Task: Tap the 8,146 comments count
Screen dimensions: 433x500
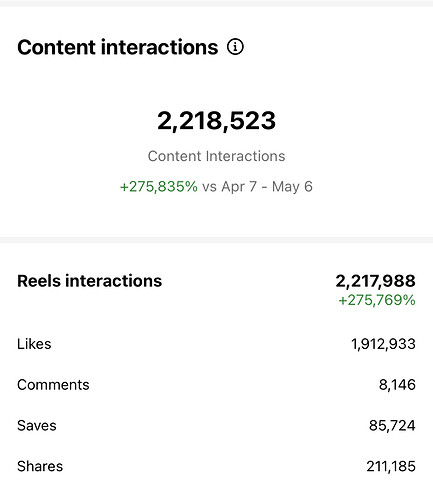Action: point(397,385)
